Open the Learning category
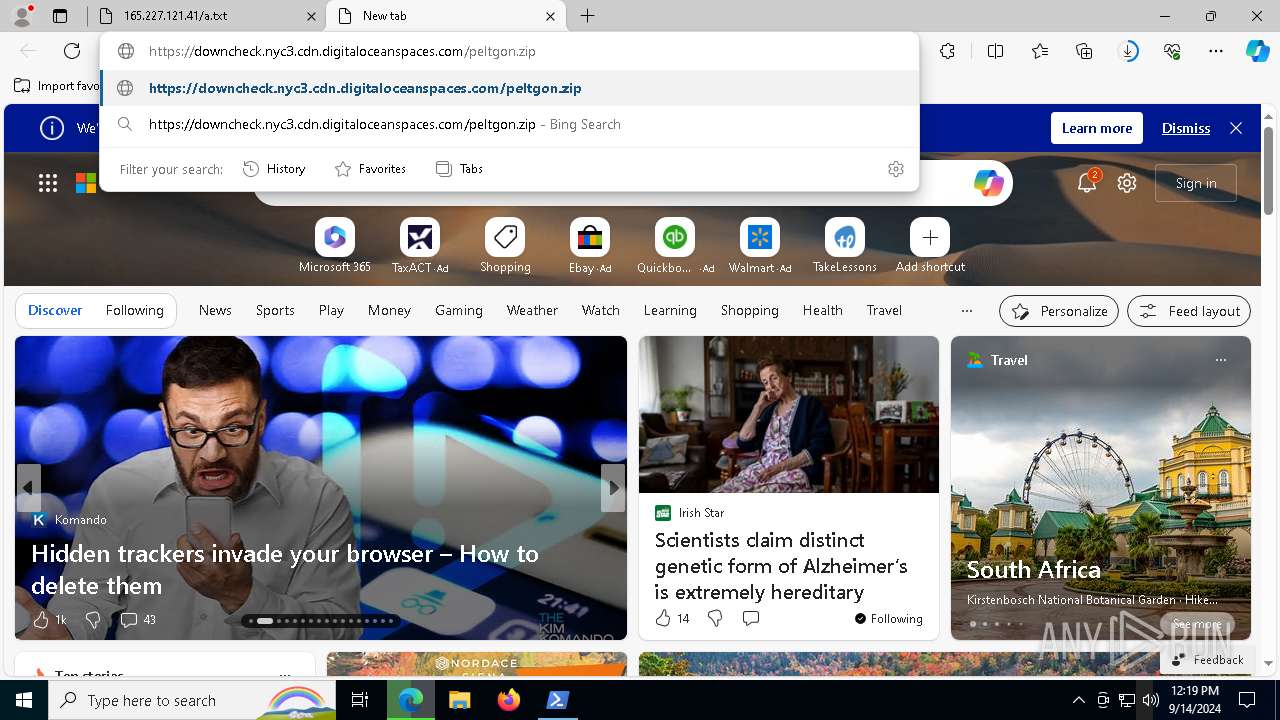 click(670, 311)
